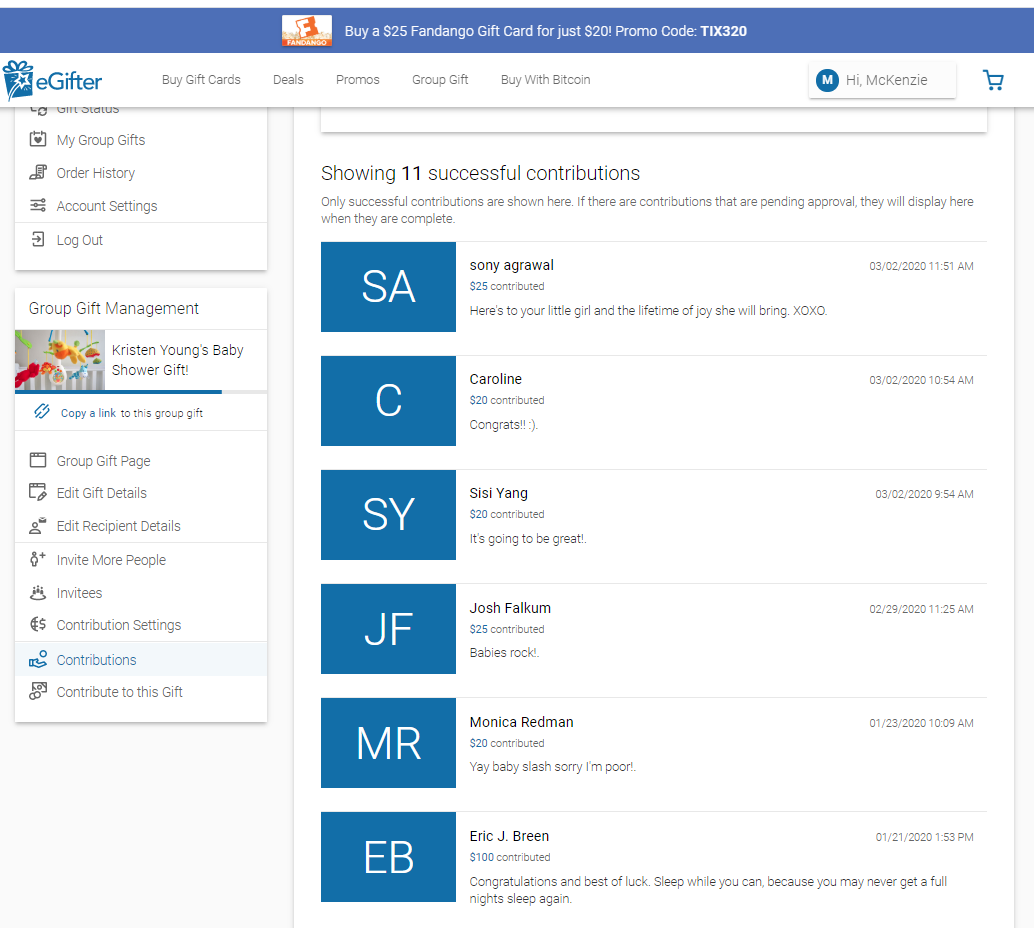Image resolution: width=1034 pixels, height=928 pixels.
Task: Open Group Gift in top navigation
Action: (x=440, y=80)
